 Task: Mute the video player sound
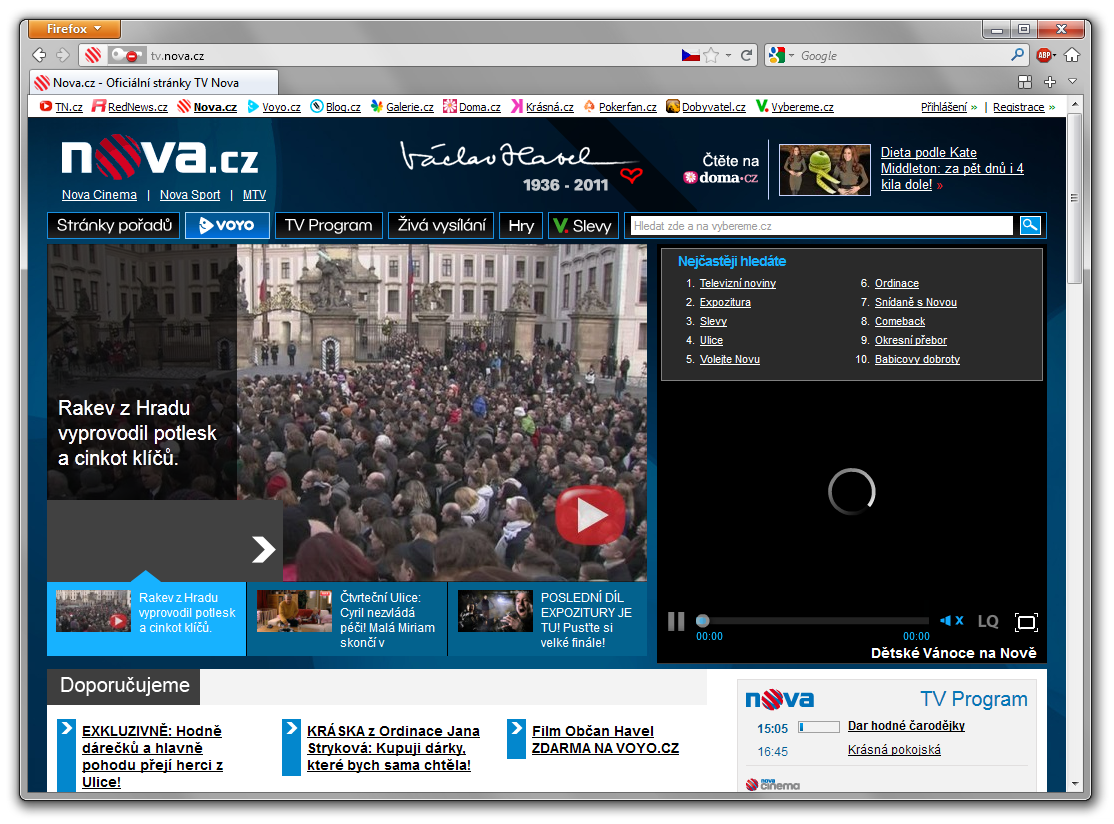pos(951,621)
